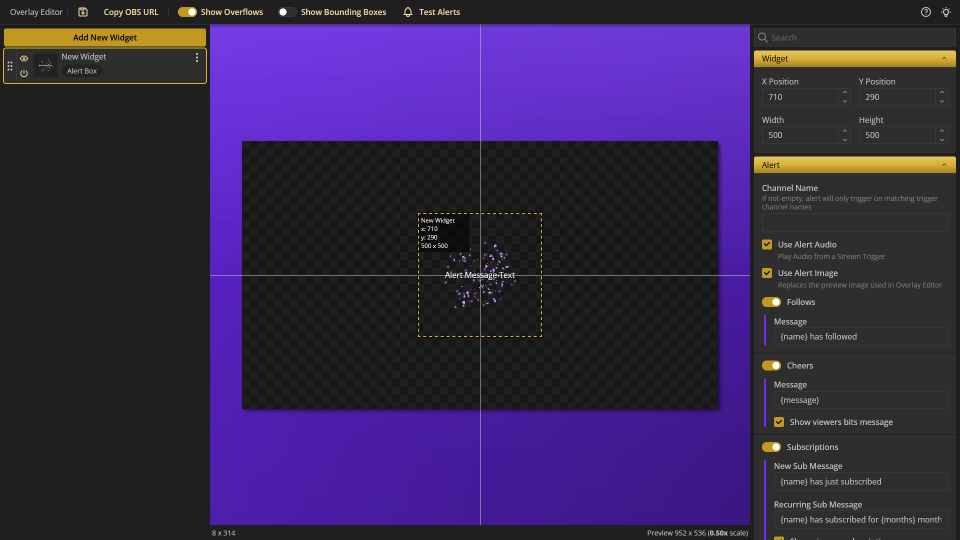Click the Test Alerts bell icon

point(408,12)
